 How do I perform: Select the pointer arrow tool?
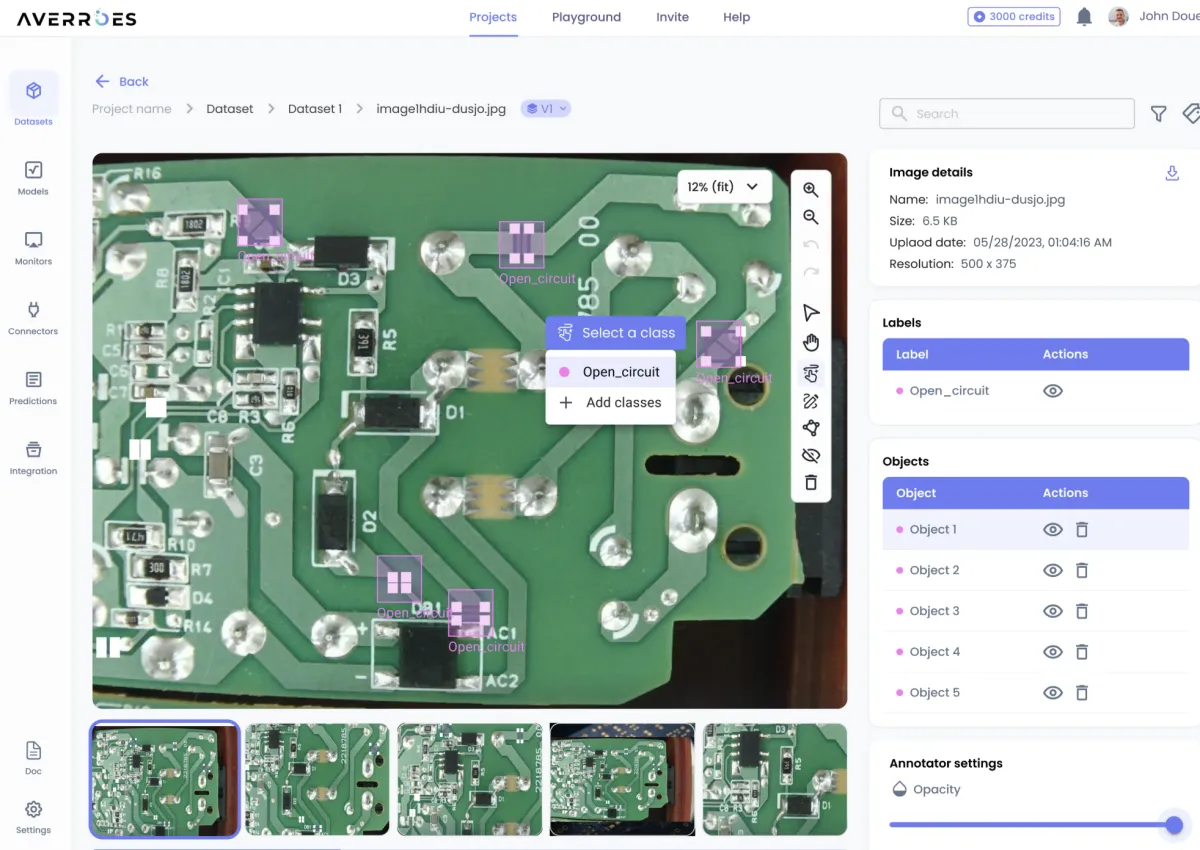pos(811,313)
